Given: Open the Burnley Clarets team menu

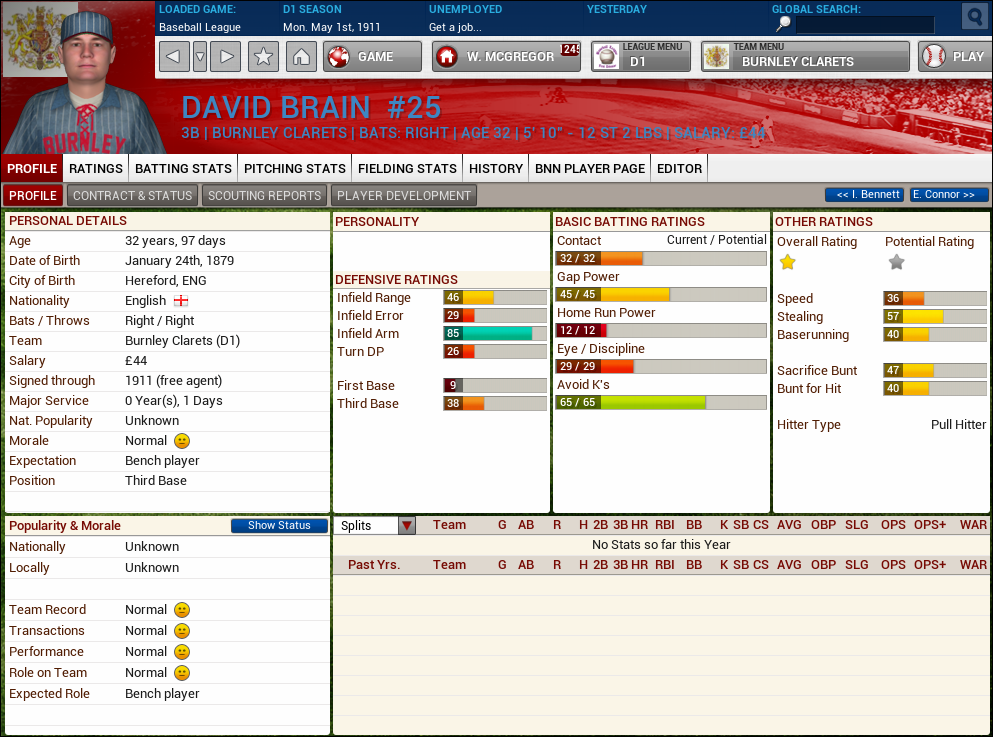Looking at the screenshot, I should pos(805,57).
